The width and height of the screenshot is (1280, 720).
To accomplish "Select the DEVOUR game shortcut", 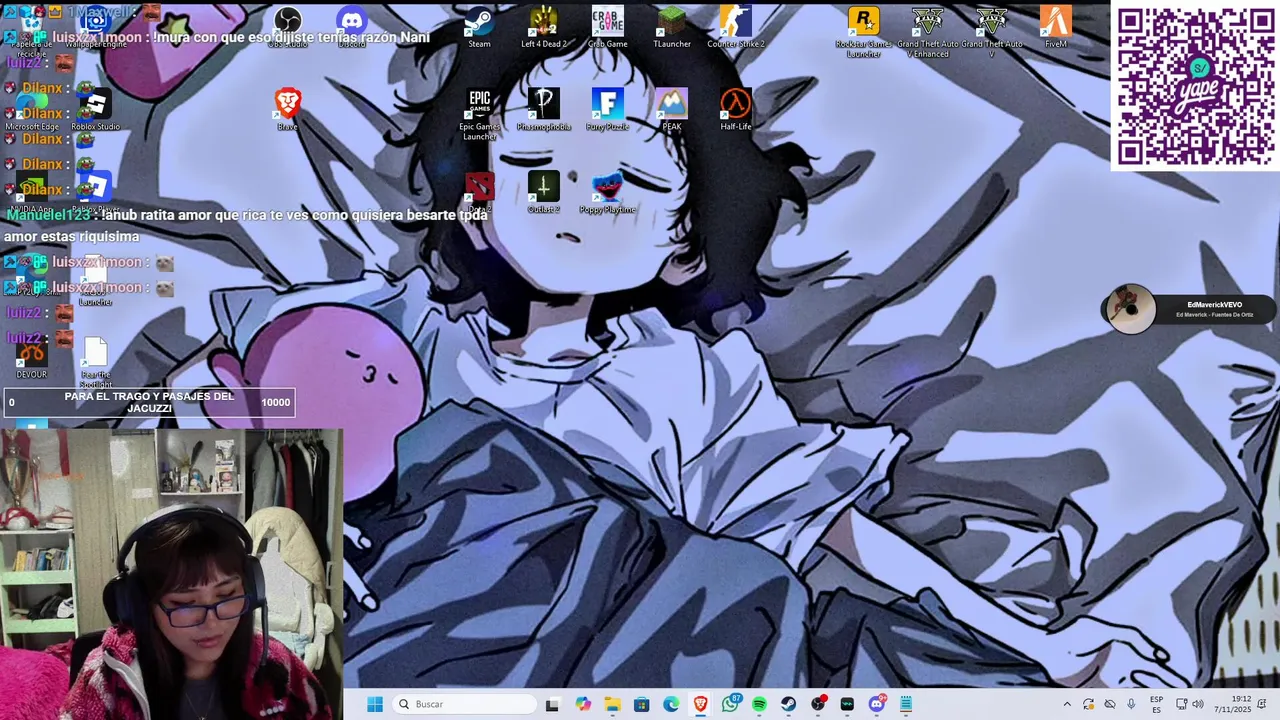I will pos(32,359).
